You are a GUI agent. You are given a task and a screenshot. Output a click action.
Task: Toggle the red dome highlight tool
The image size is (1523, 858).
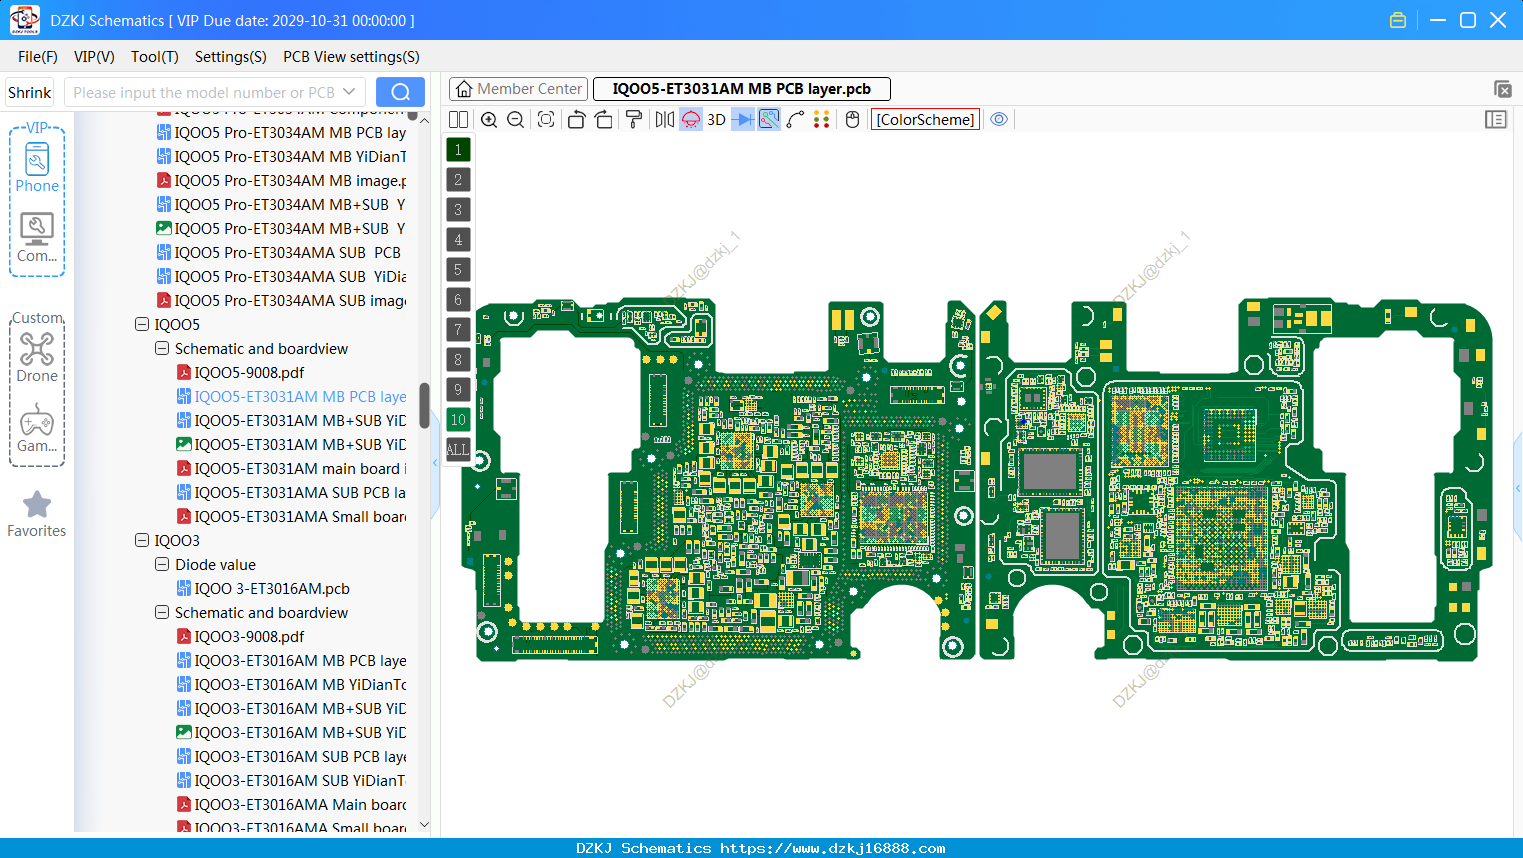[691, 120]
